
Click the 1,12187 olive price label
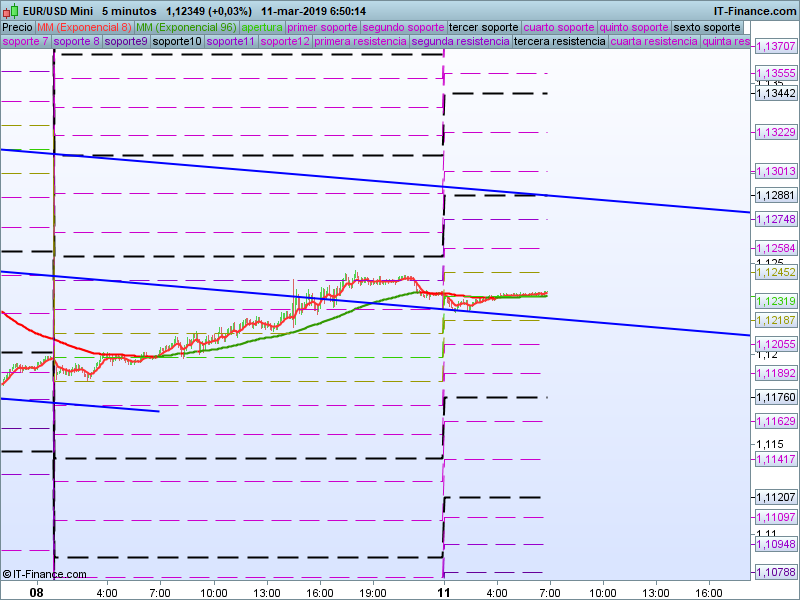(x=774, y=320)
